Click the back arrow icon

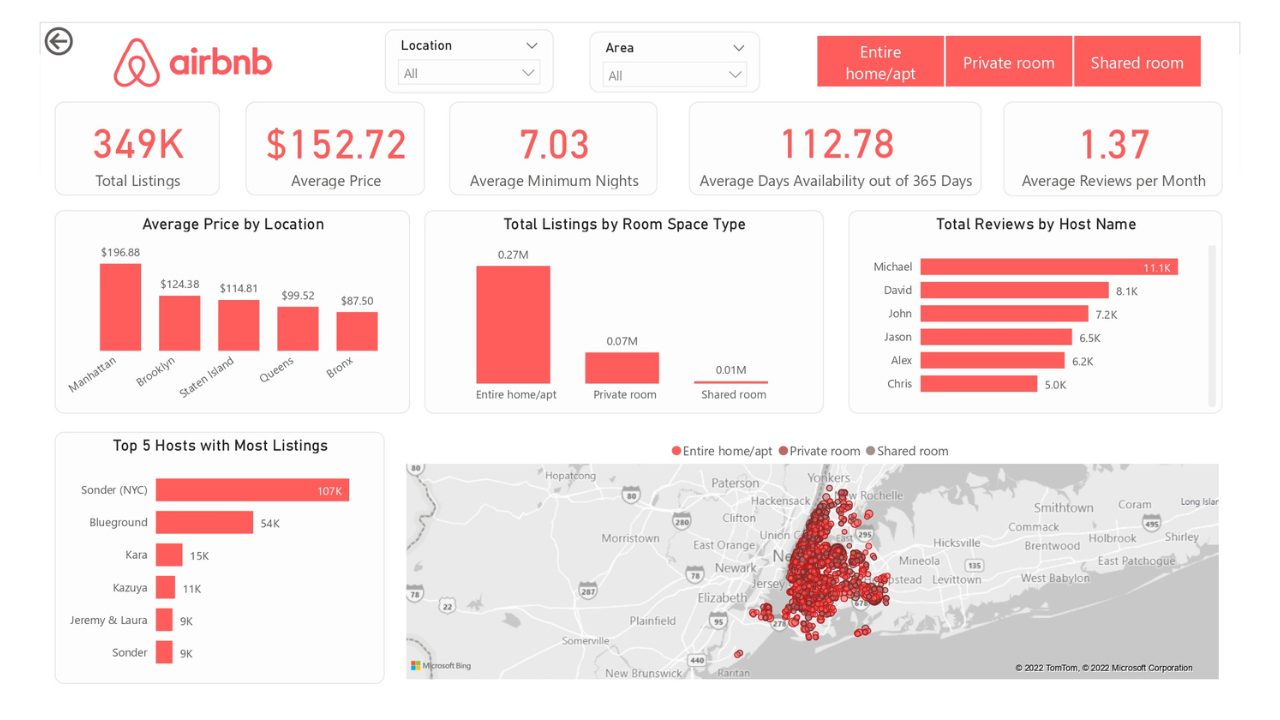click(59, 41)
